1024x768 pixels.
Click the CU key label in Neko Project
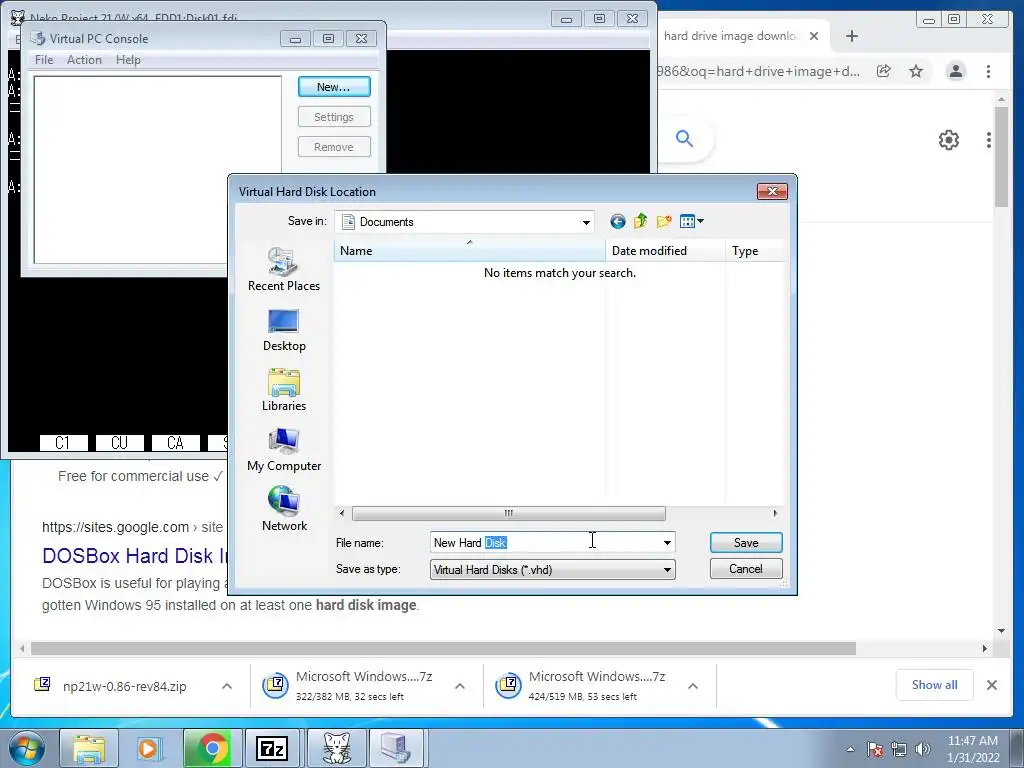click(120, 443)
